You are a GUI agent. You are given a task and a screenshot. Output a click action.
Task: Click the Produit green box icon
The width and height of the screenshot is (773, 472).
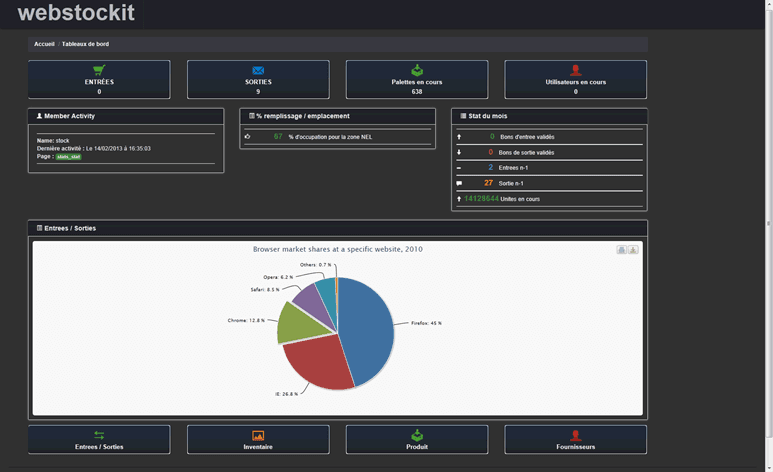tap(417, 435)
